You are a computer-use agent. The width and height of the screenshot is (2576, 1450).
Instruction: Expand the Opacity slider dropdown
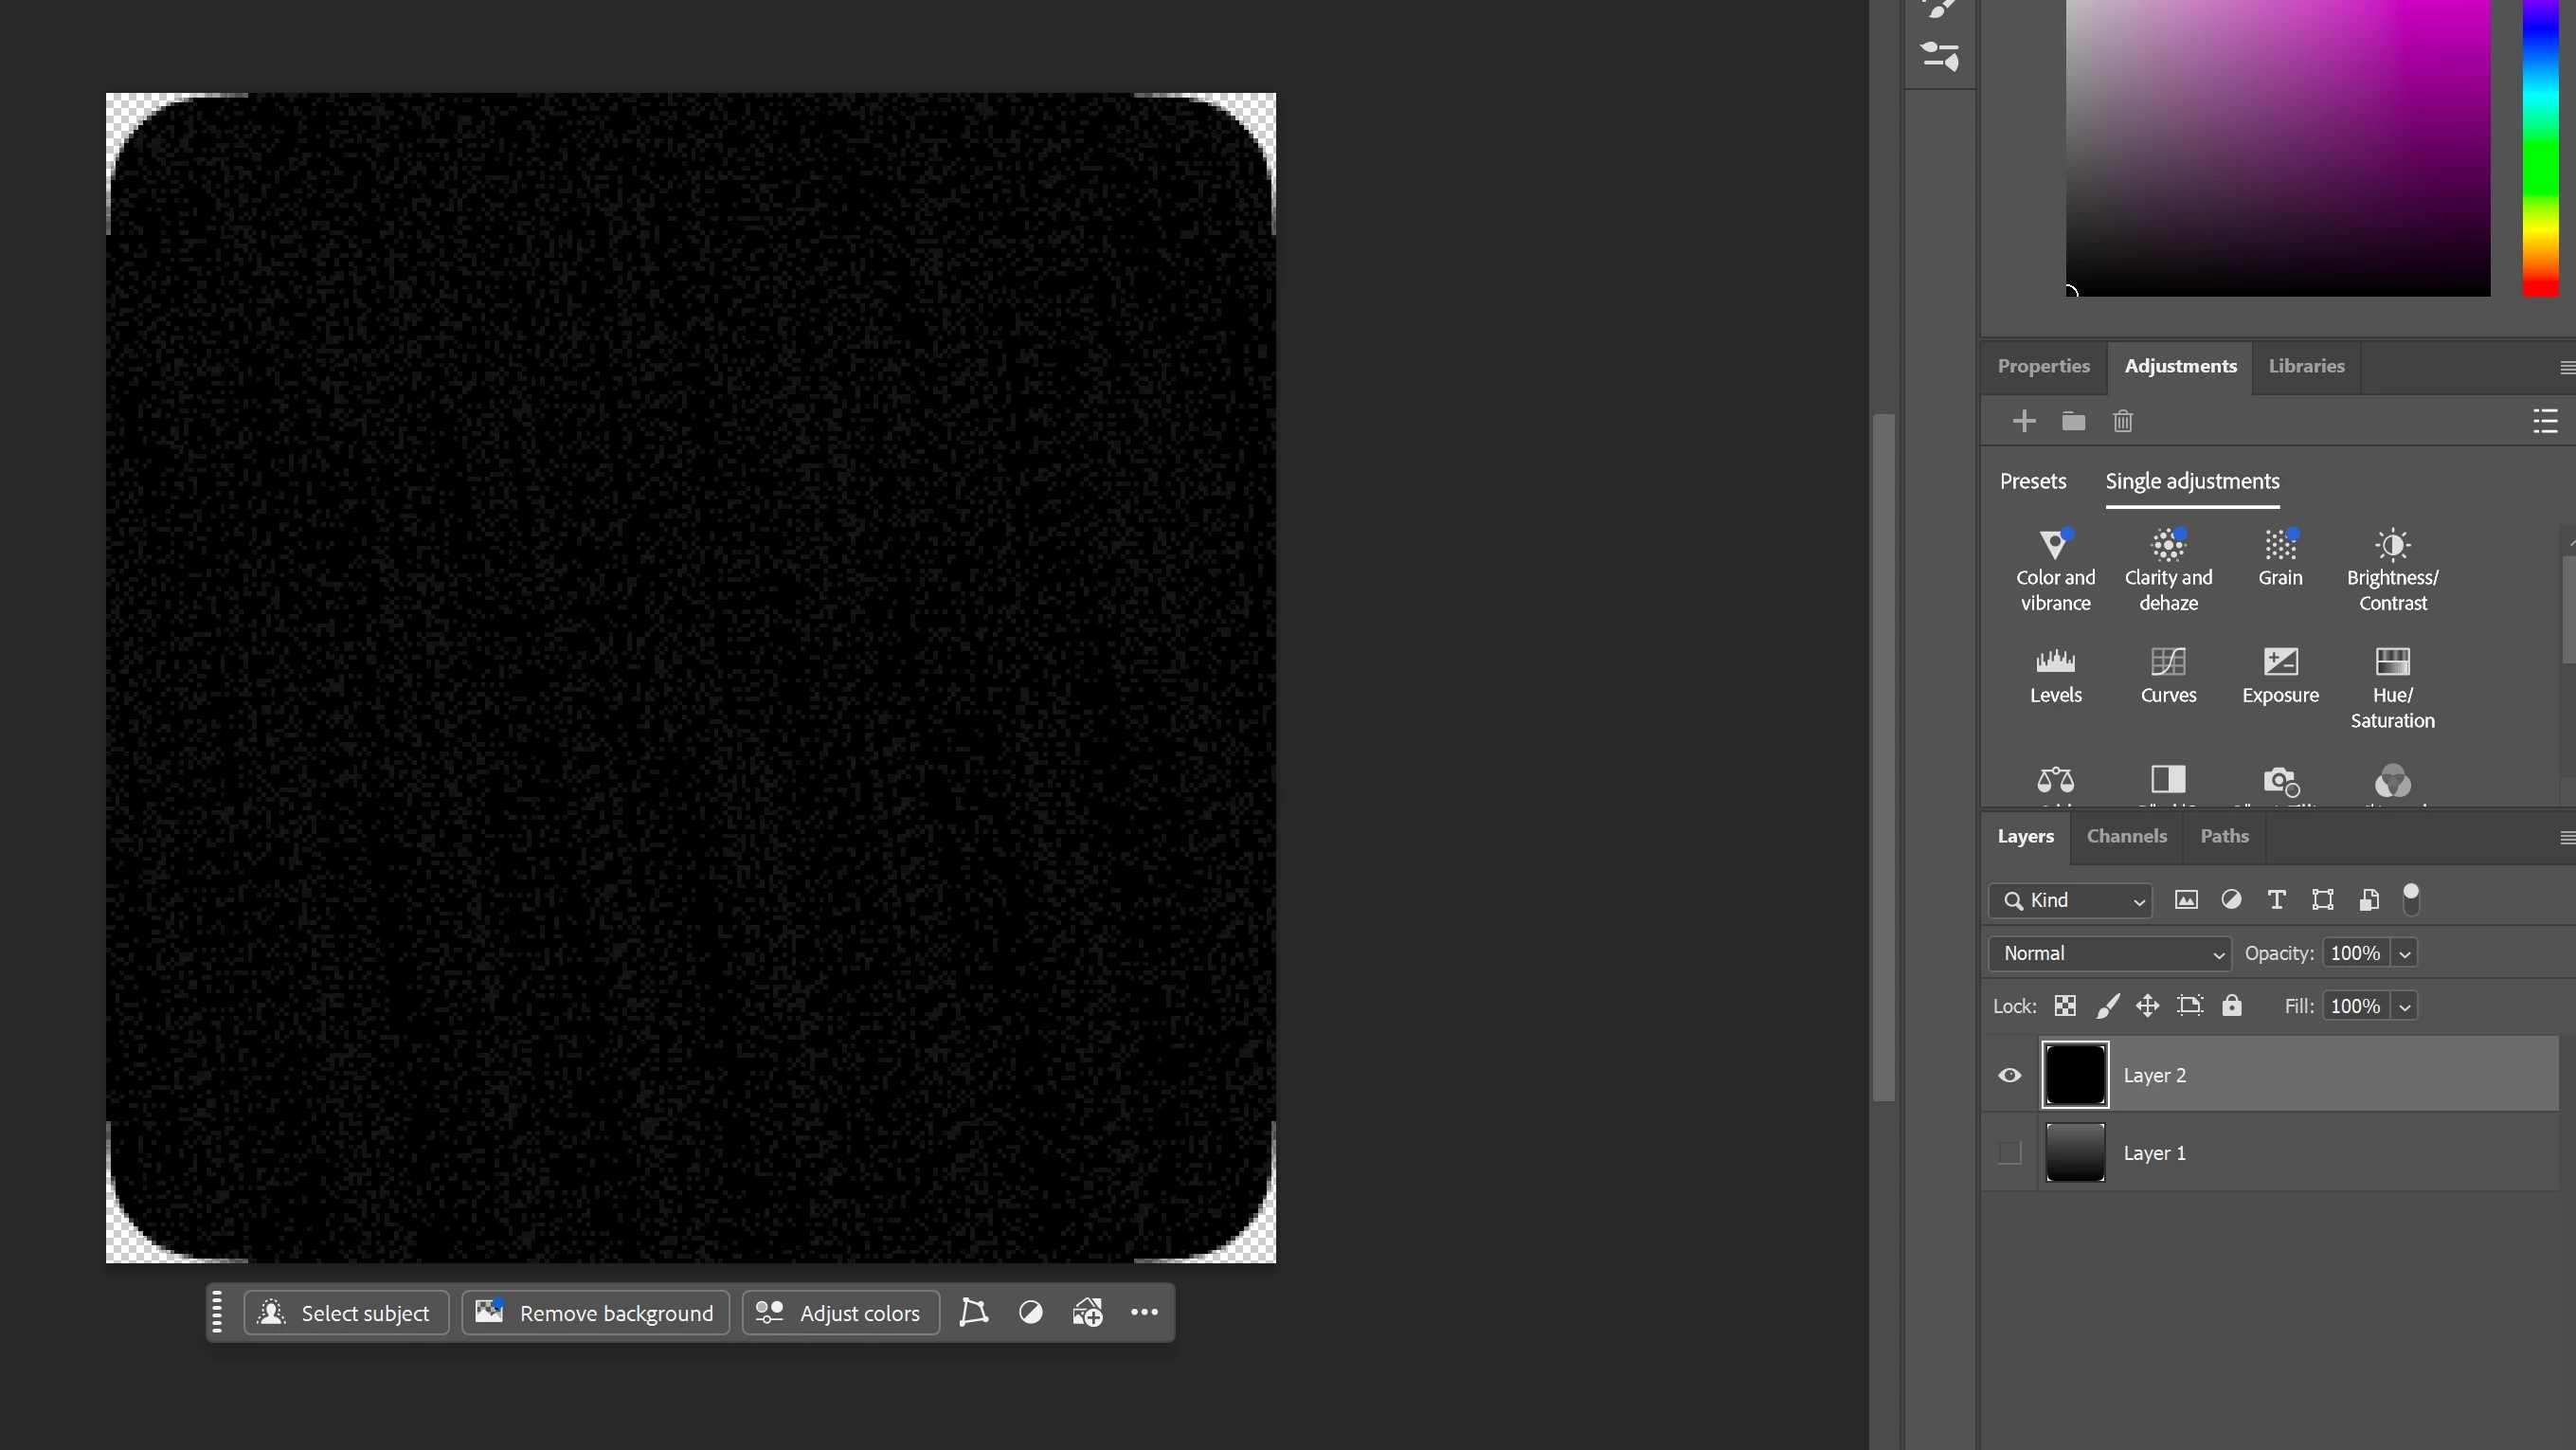(x=2405, y=954)
